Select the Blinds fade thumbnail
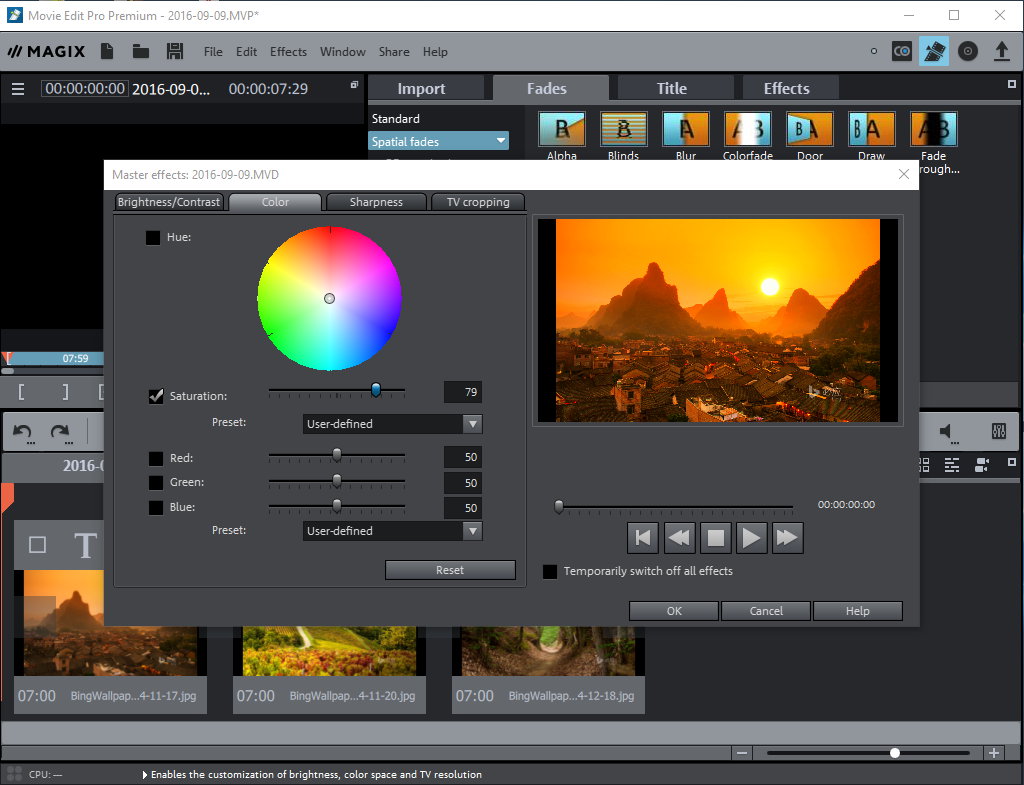1024x785 pixels. pyautogui.click(x=624, y=129)
